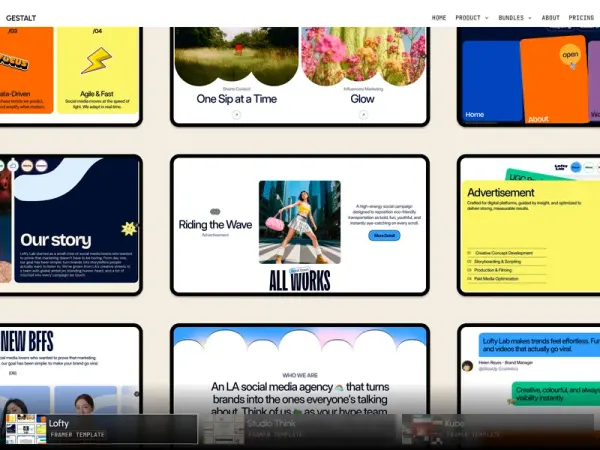Click the cloud circle icon in Our story preview
Screen dimensions: 600x450
pyautogui.click(x=13, y=165)
